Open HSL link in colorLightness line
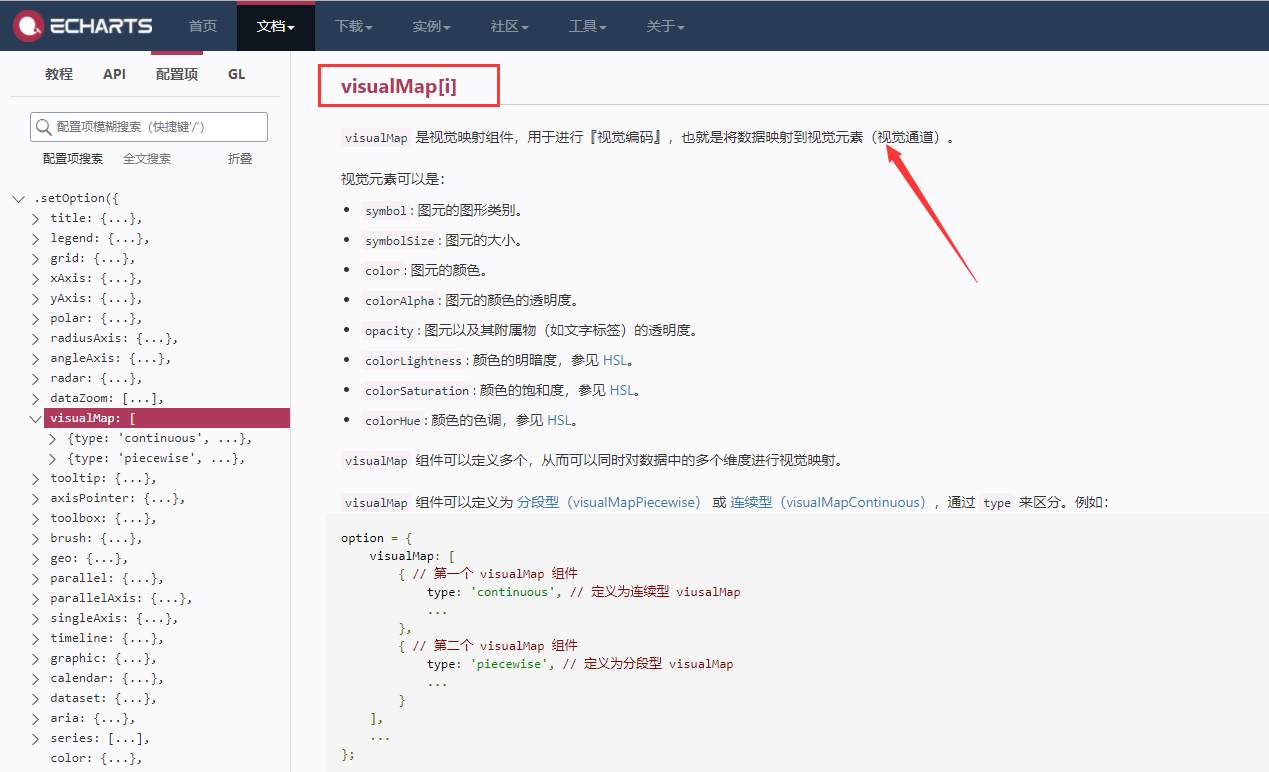This screenshot has height=772, width=1269. (615, 360)
